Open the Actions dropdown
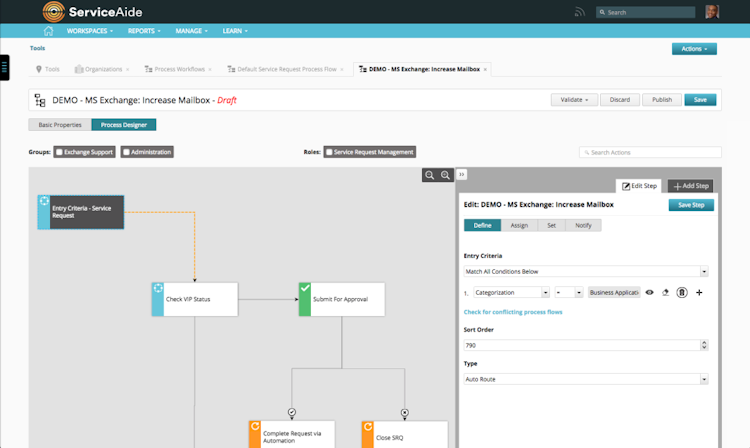Viewport: 750px width, 448px height. pos(694,49)
